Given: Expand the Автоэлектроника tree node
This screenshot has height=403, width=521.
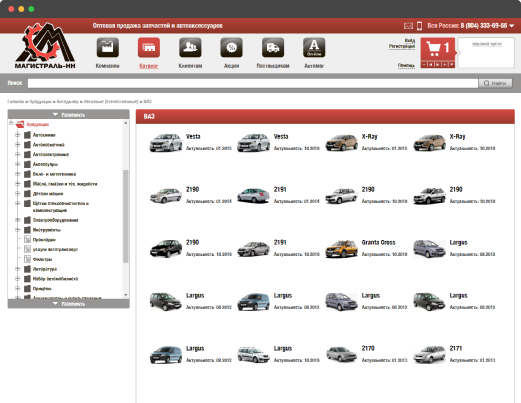Looking at the screenshot, I should 18,154.
